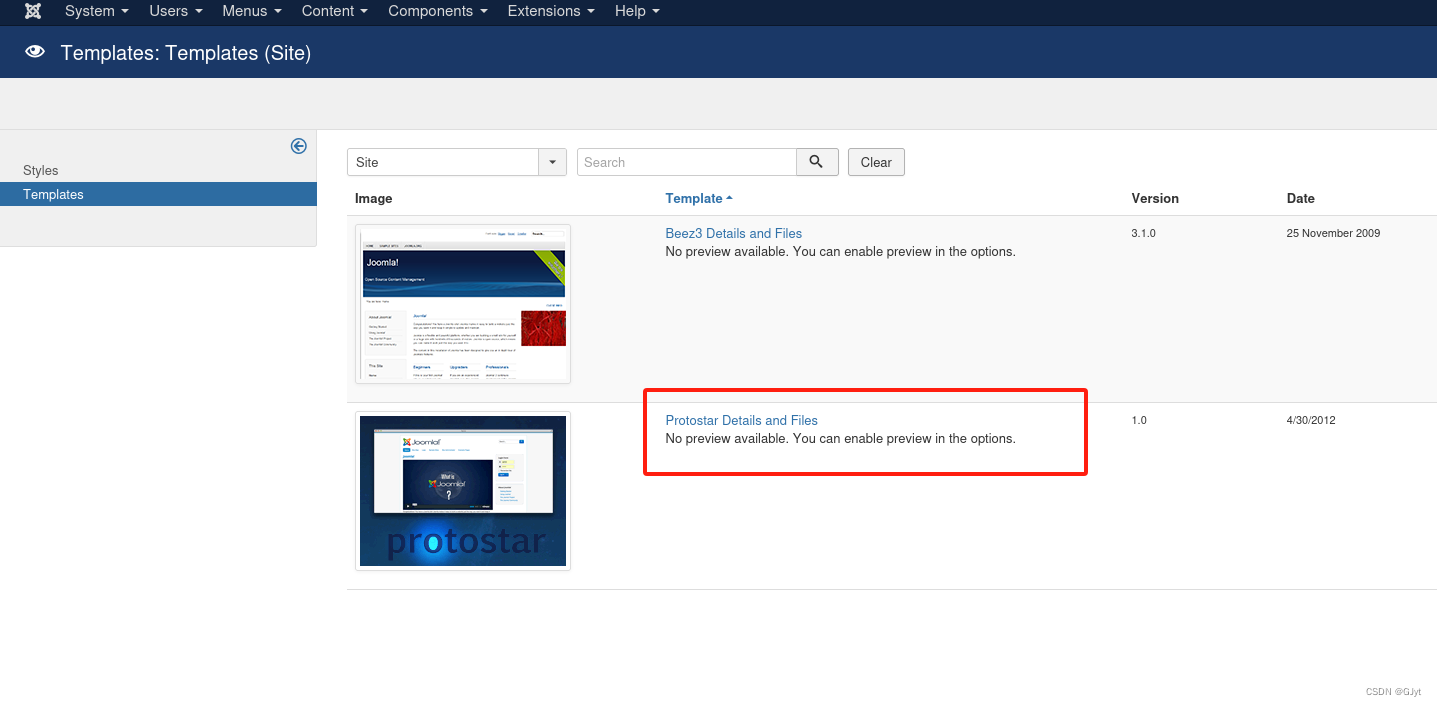This screenshot has width=1437, height=706.
Task: Open the Content menu
Action: (335, 11)
